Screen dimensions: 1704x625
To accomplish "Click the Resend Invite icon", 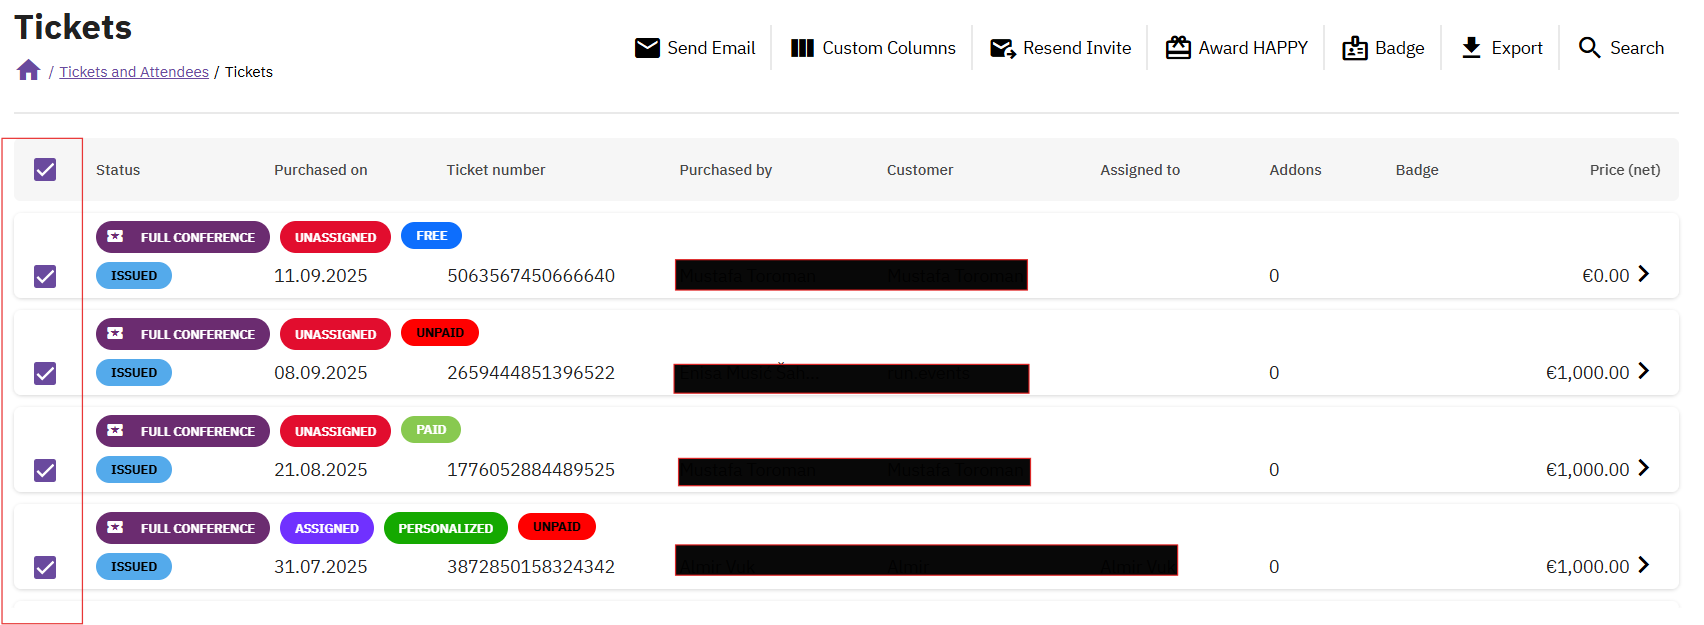I will click(1002, 48).
